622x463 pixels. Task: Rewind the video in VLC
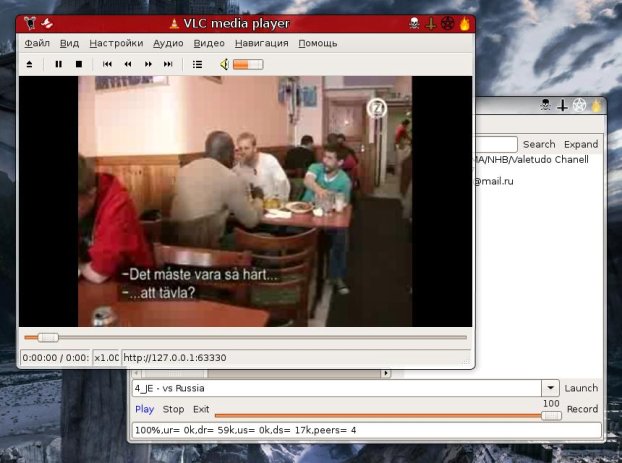point(128,64)
